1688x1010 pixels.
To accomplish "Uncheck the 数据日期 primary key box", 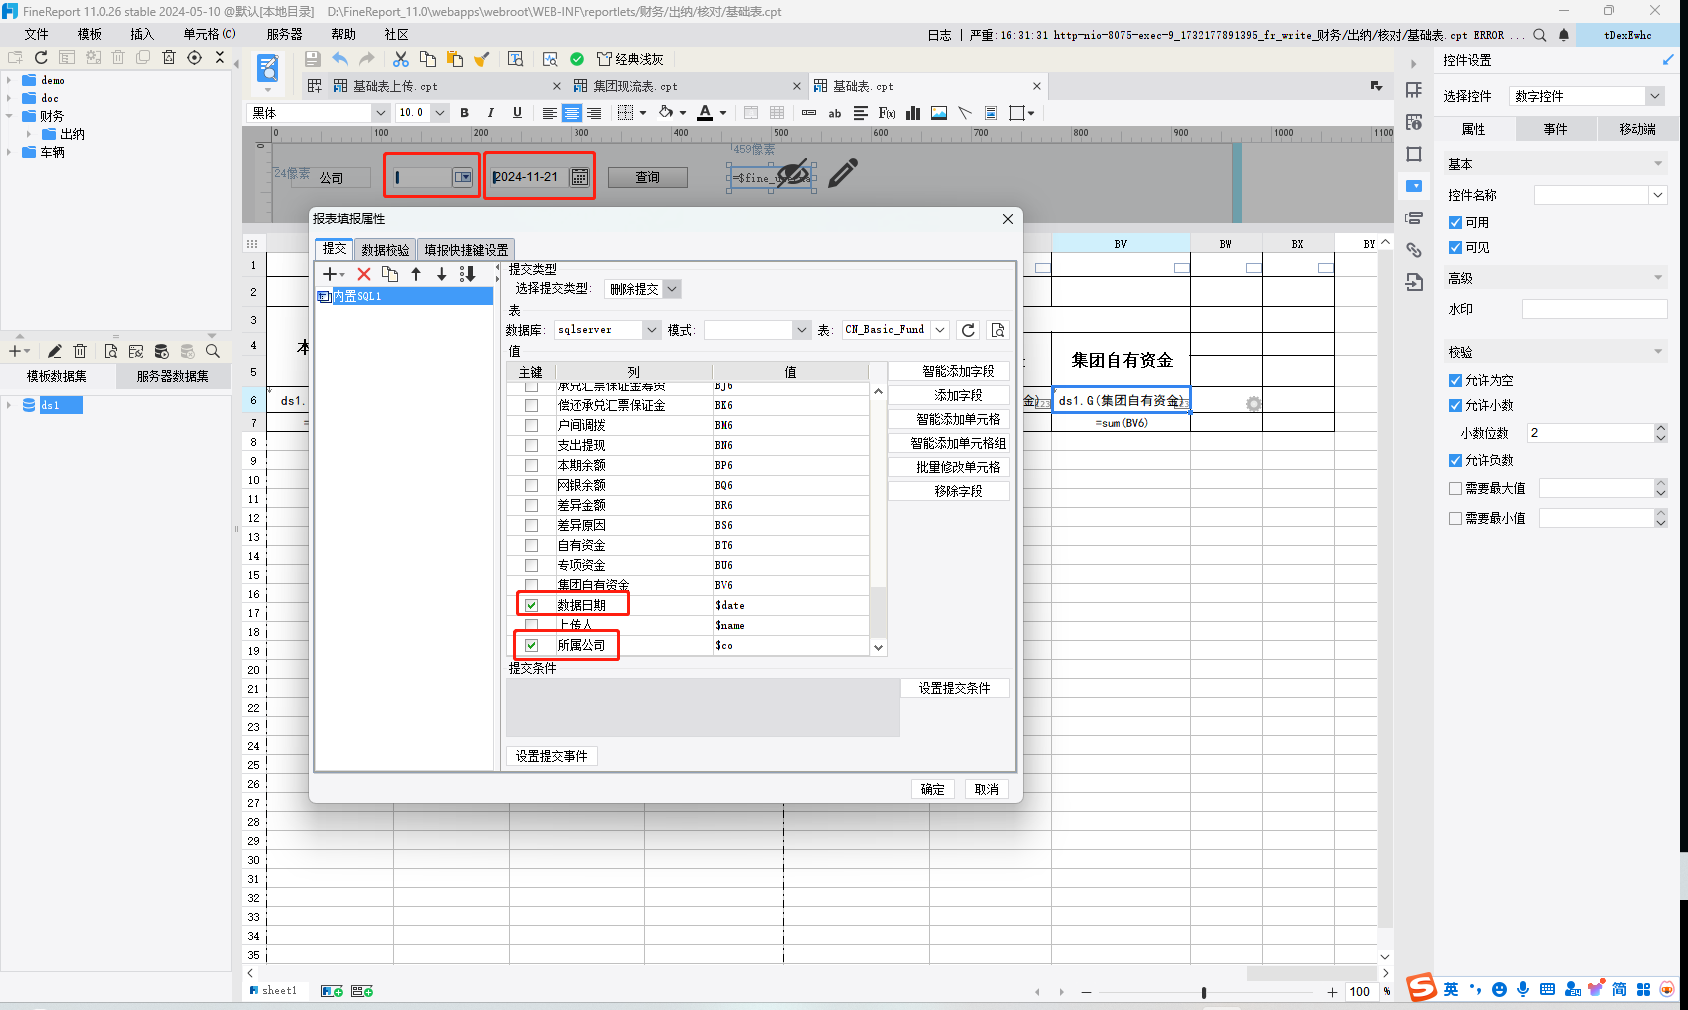I will click(x=531, y=605).
